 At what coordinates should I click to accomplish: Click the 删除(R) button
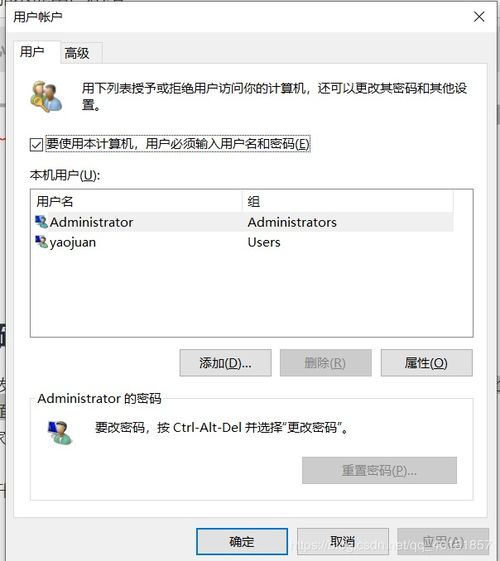pyautogui.click(x=325, y=363)
